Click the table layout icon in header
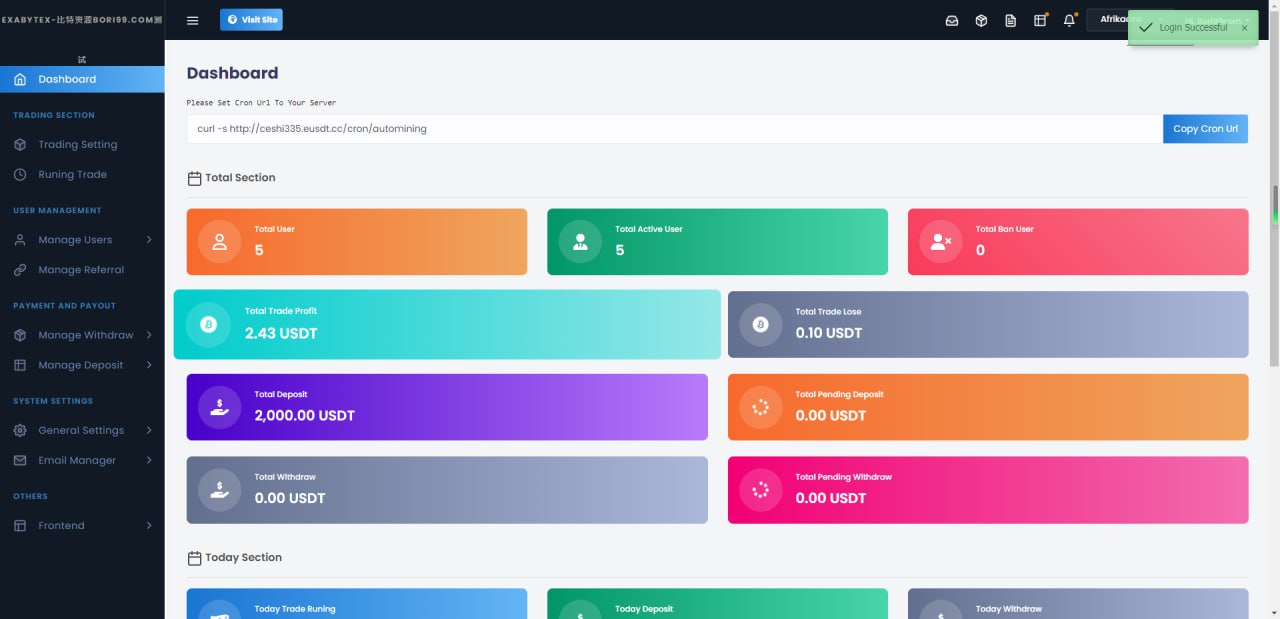1280x619 pixels. [1040, 20]
